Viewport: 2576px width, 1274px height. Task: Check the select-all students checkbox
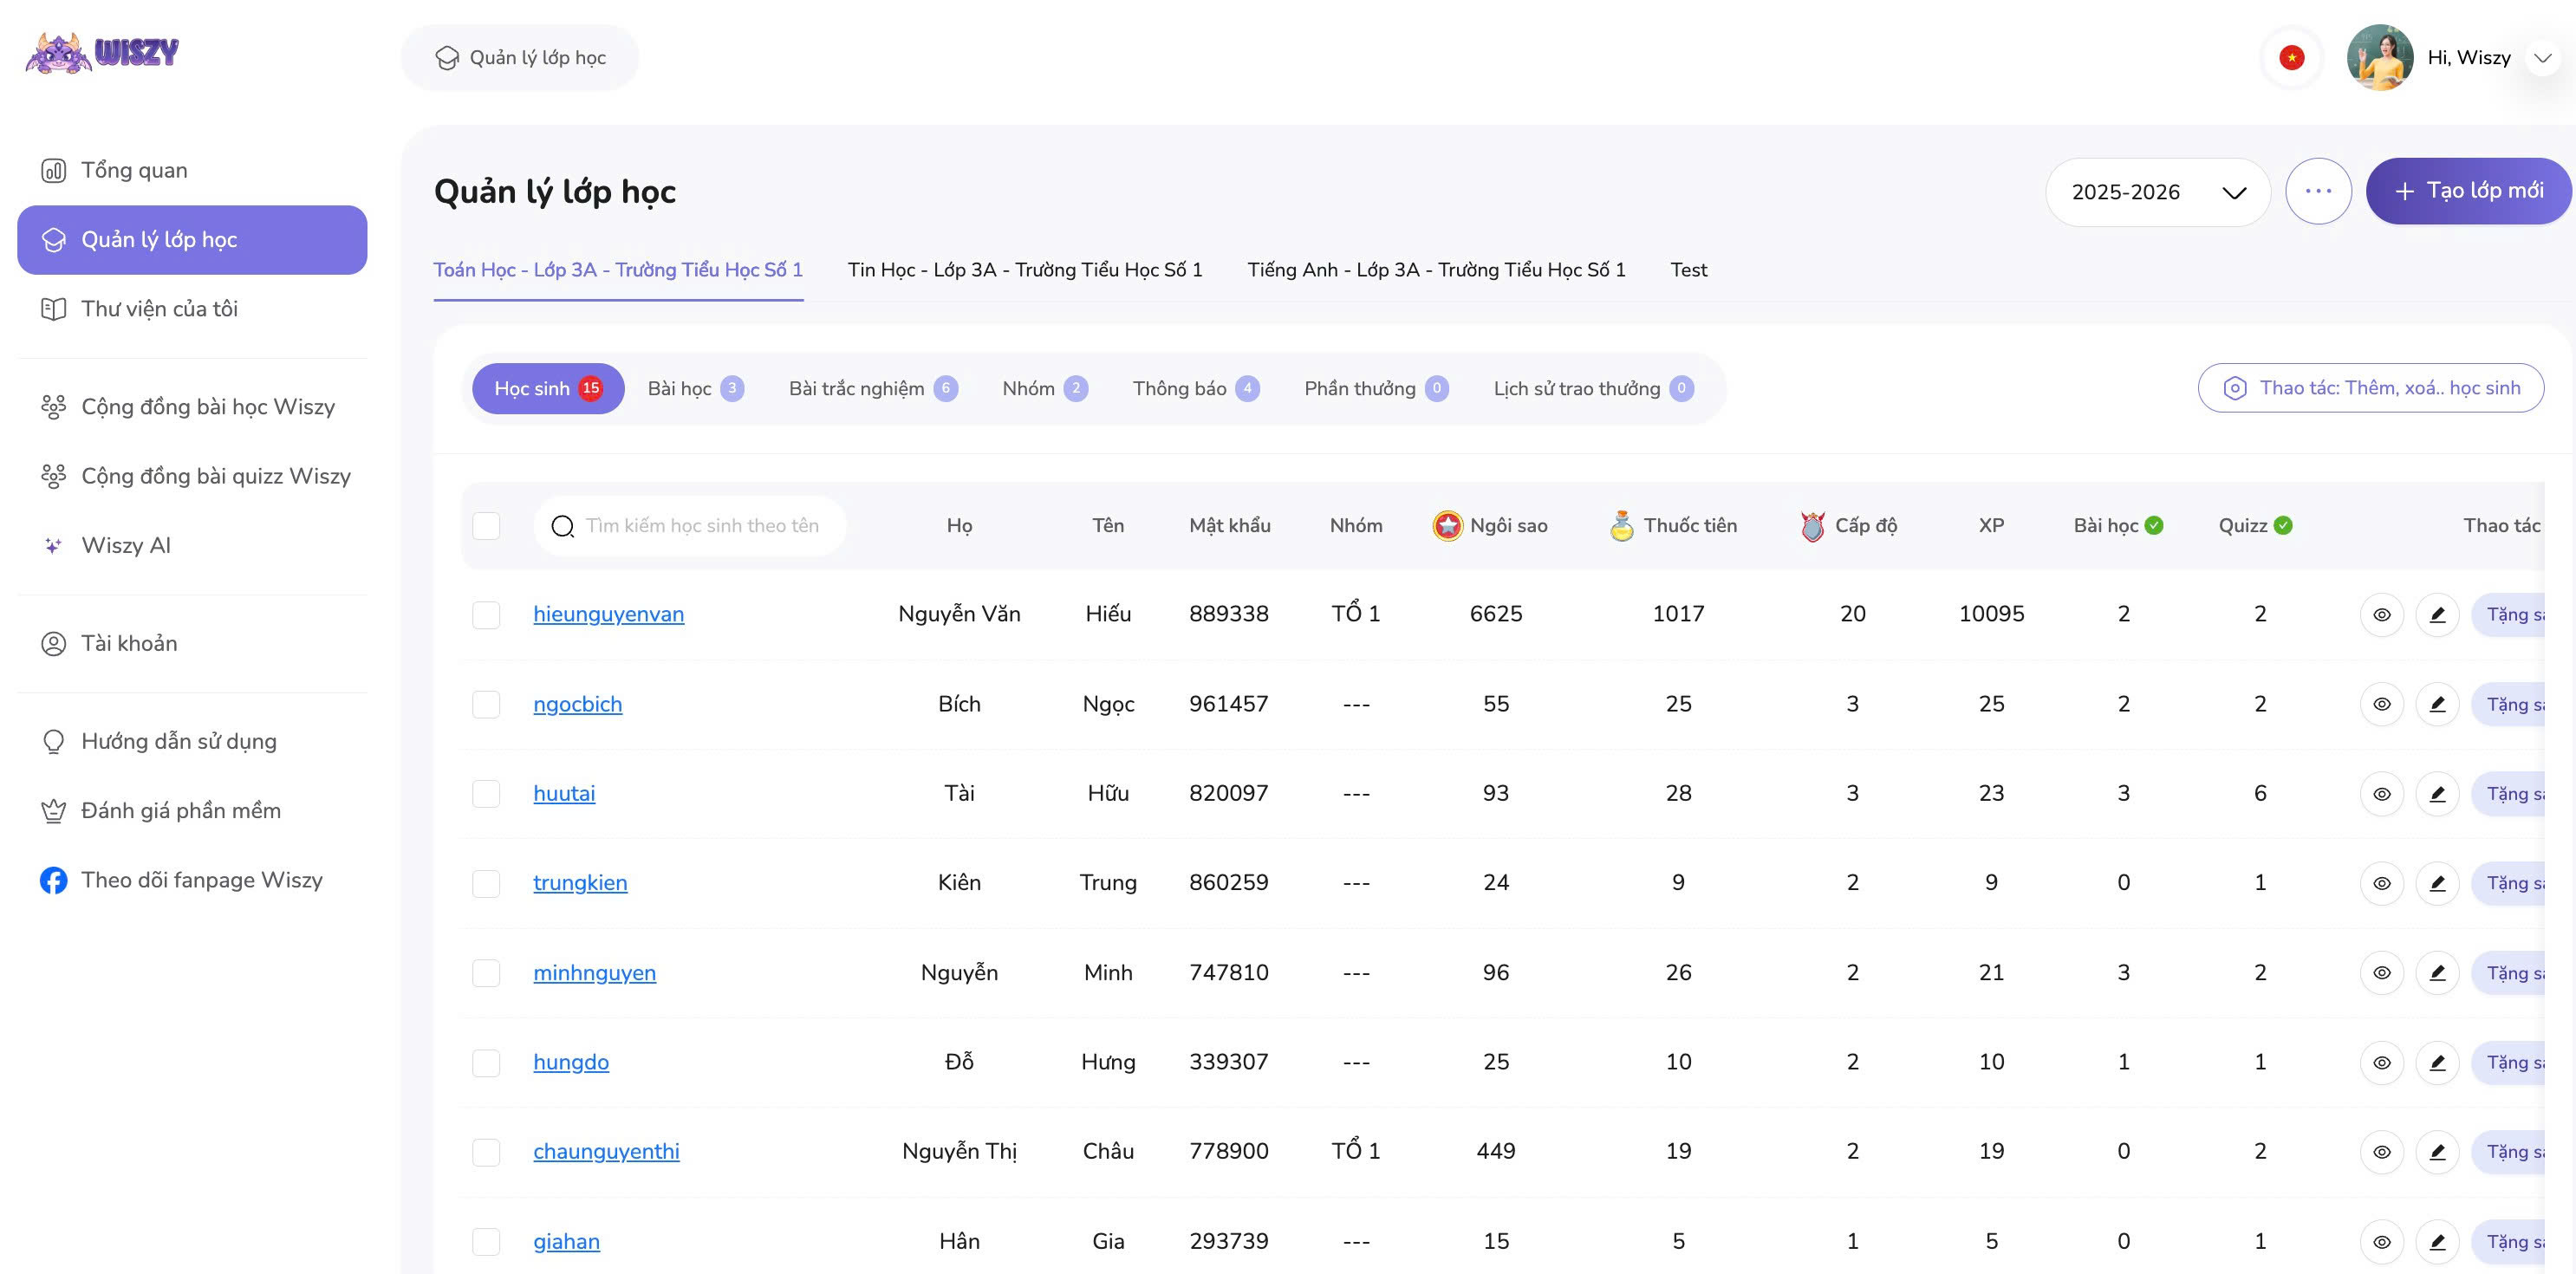tap(486, 526)
